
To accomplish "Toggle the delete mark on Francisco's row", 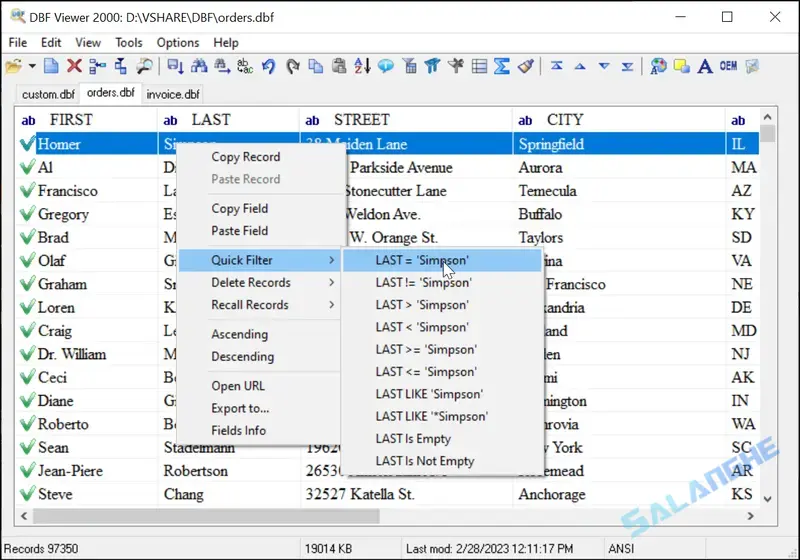I will point(27,191).
